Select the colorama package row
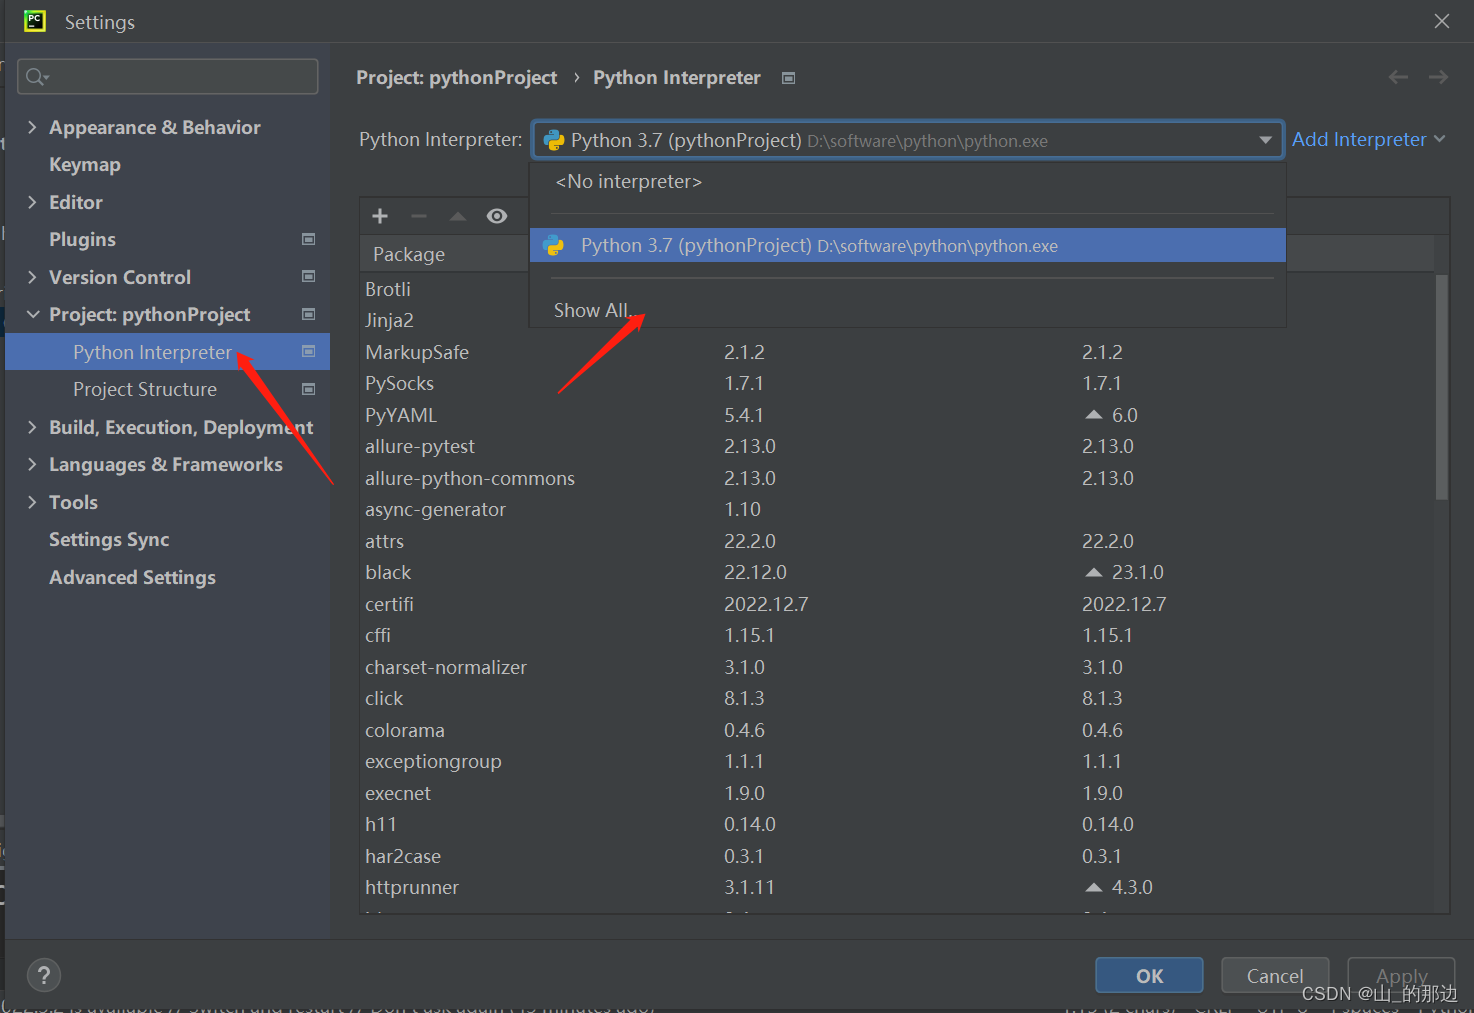This screenshot has width=1474, height=1013. [x=897, y=730]
